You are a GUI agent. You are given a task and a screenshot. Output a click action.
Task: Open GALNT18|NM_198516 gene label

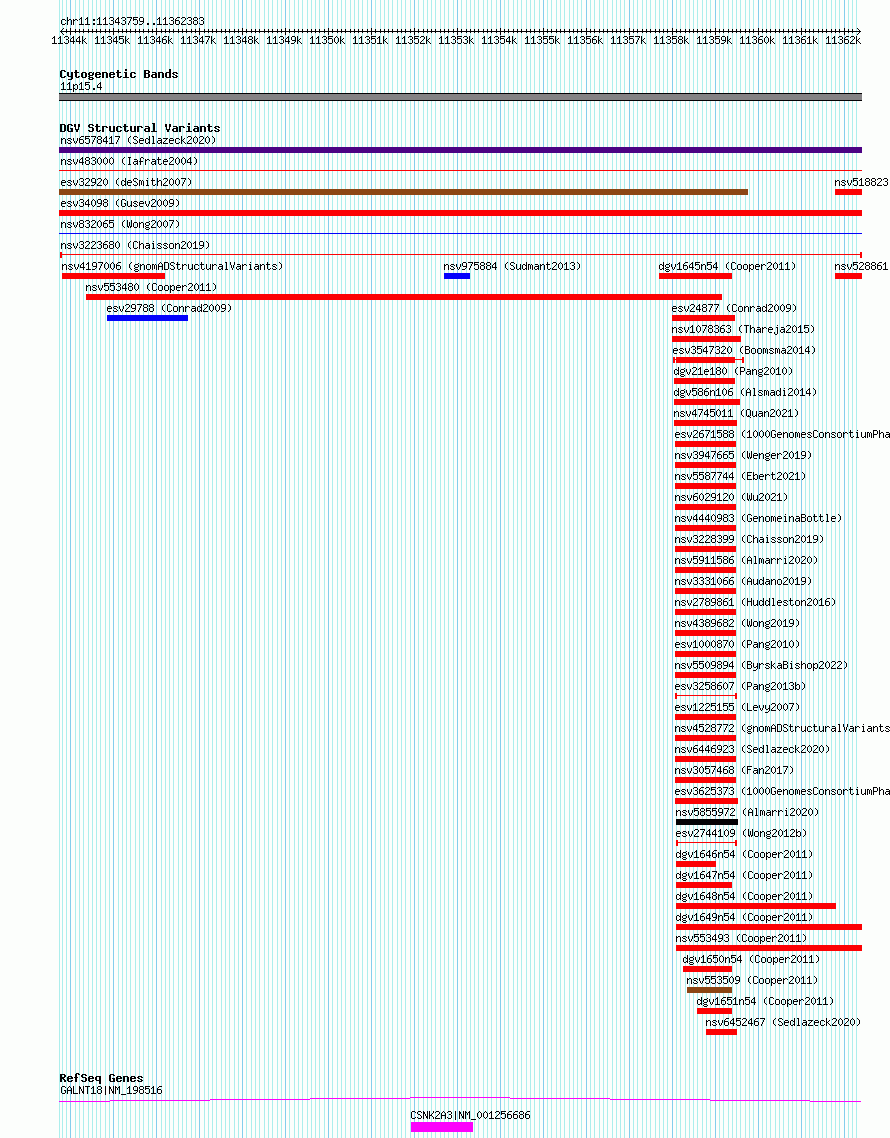click(111, 1092)
